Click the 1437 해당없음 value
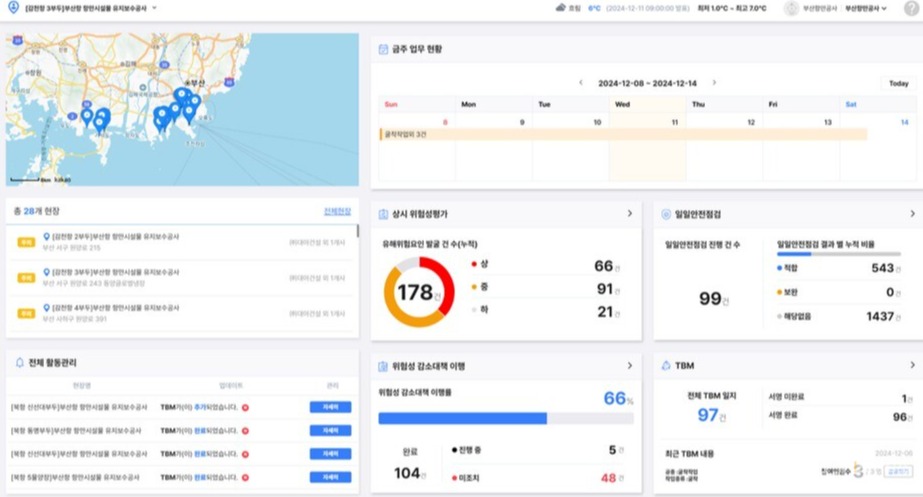Image resolution: width=923 pixels, height=497 pixels. click(x=880, y=316)
